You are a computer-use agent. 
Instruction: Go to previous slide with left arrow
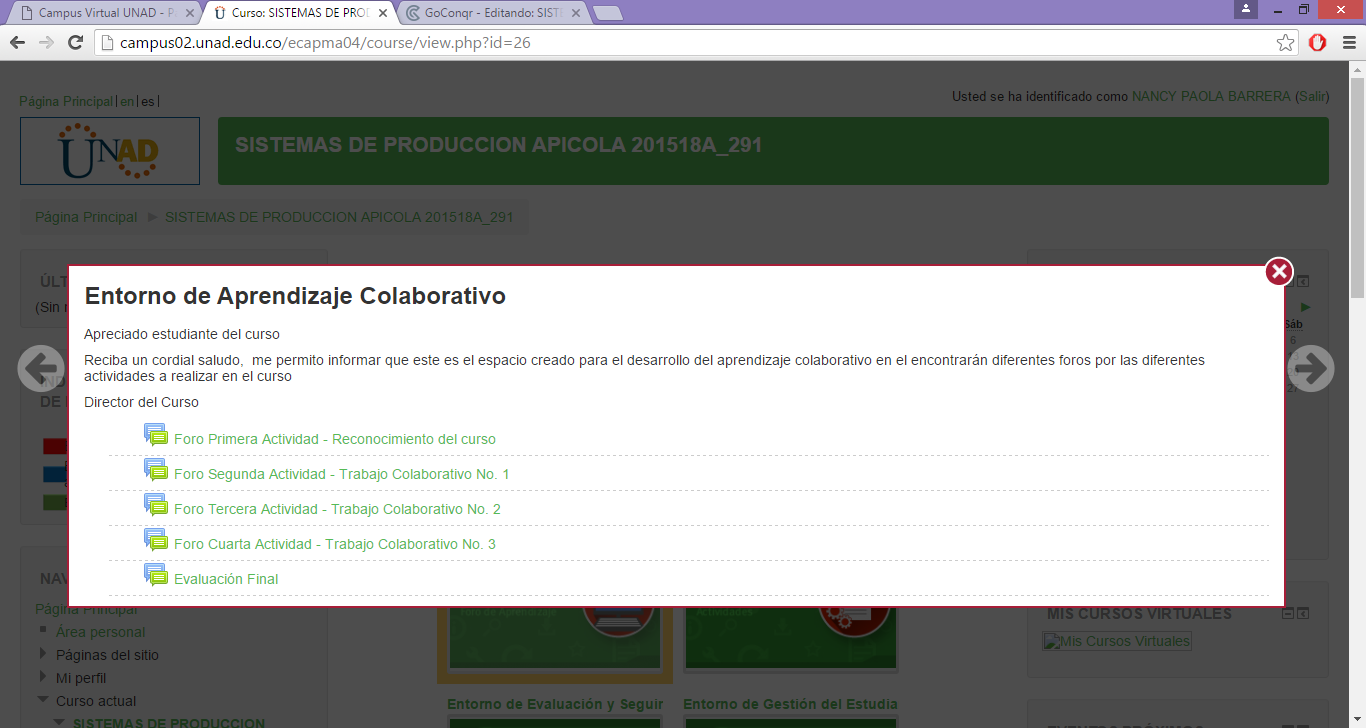pyautogui.click(x=40, y=368)
